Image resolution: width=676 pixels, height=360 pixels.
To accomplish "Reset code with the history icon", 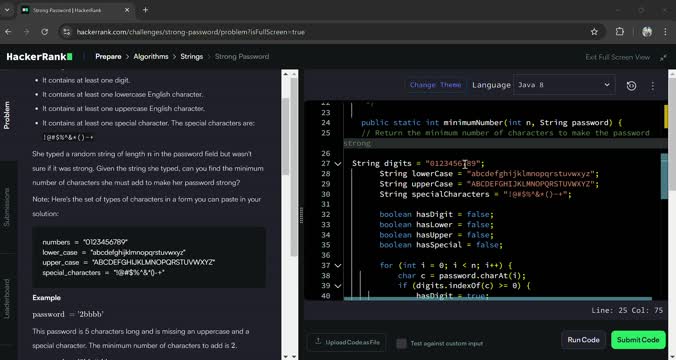I will pyautogui.click(x=631, y=85).
